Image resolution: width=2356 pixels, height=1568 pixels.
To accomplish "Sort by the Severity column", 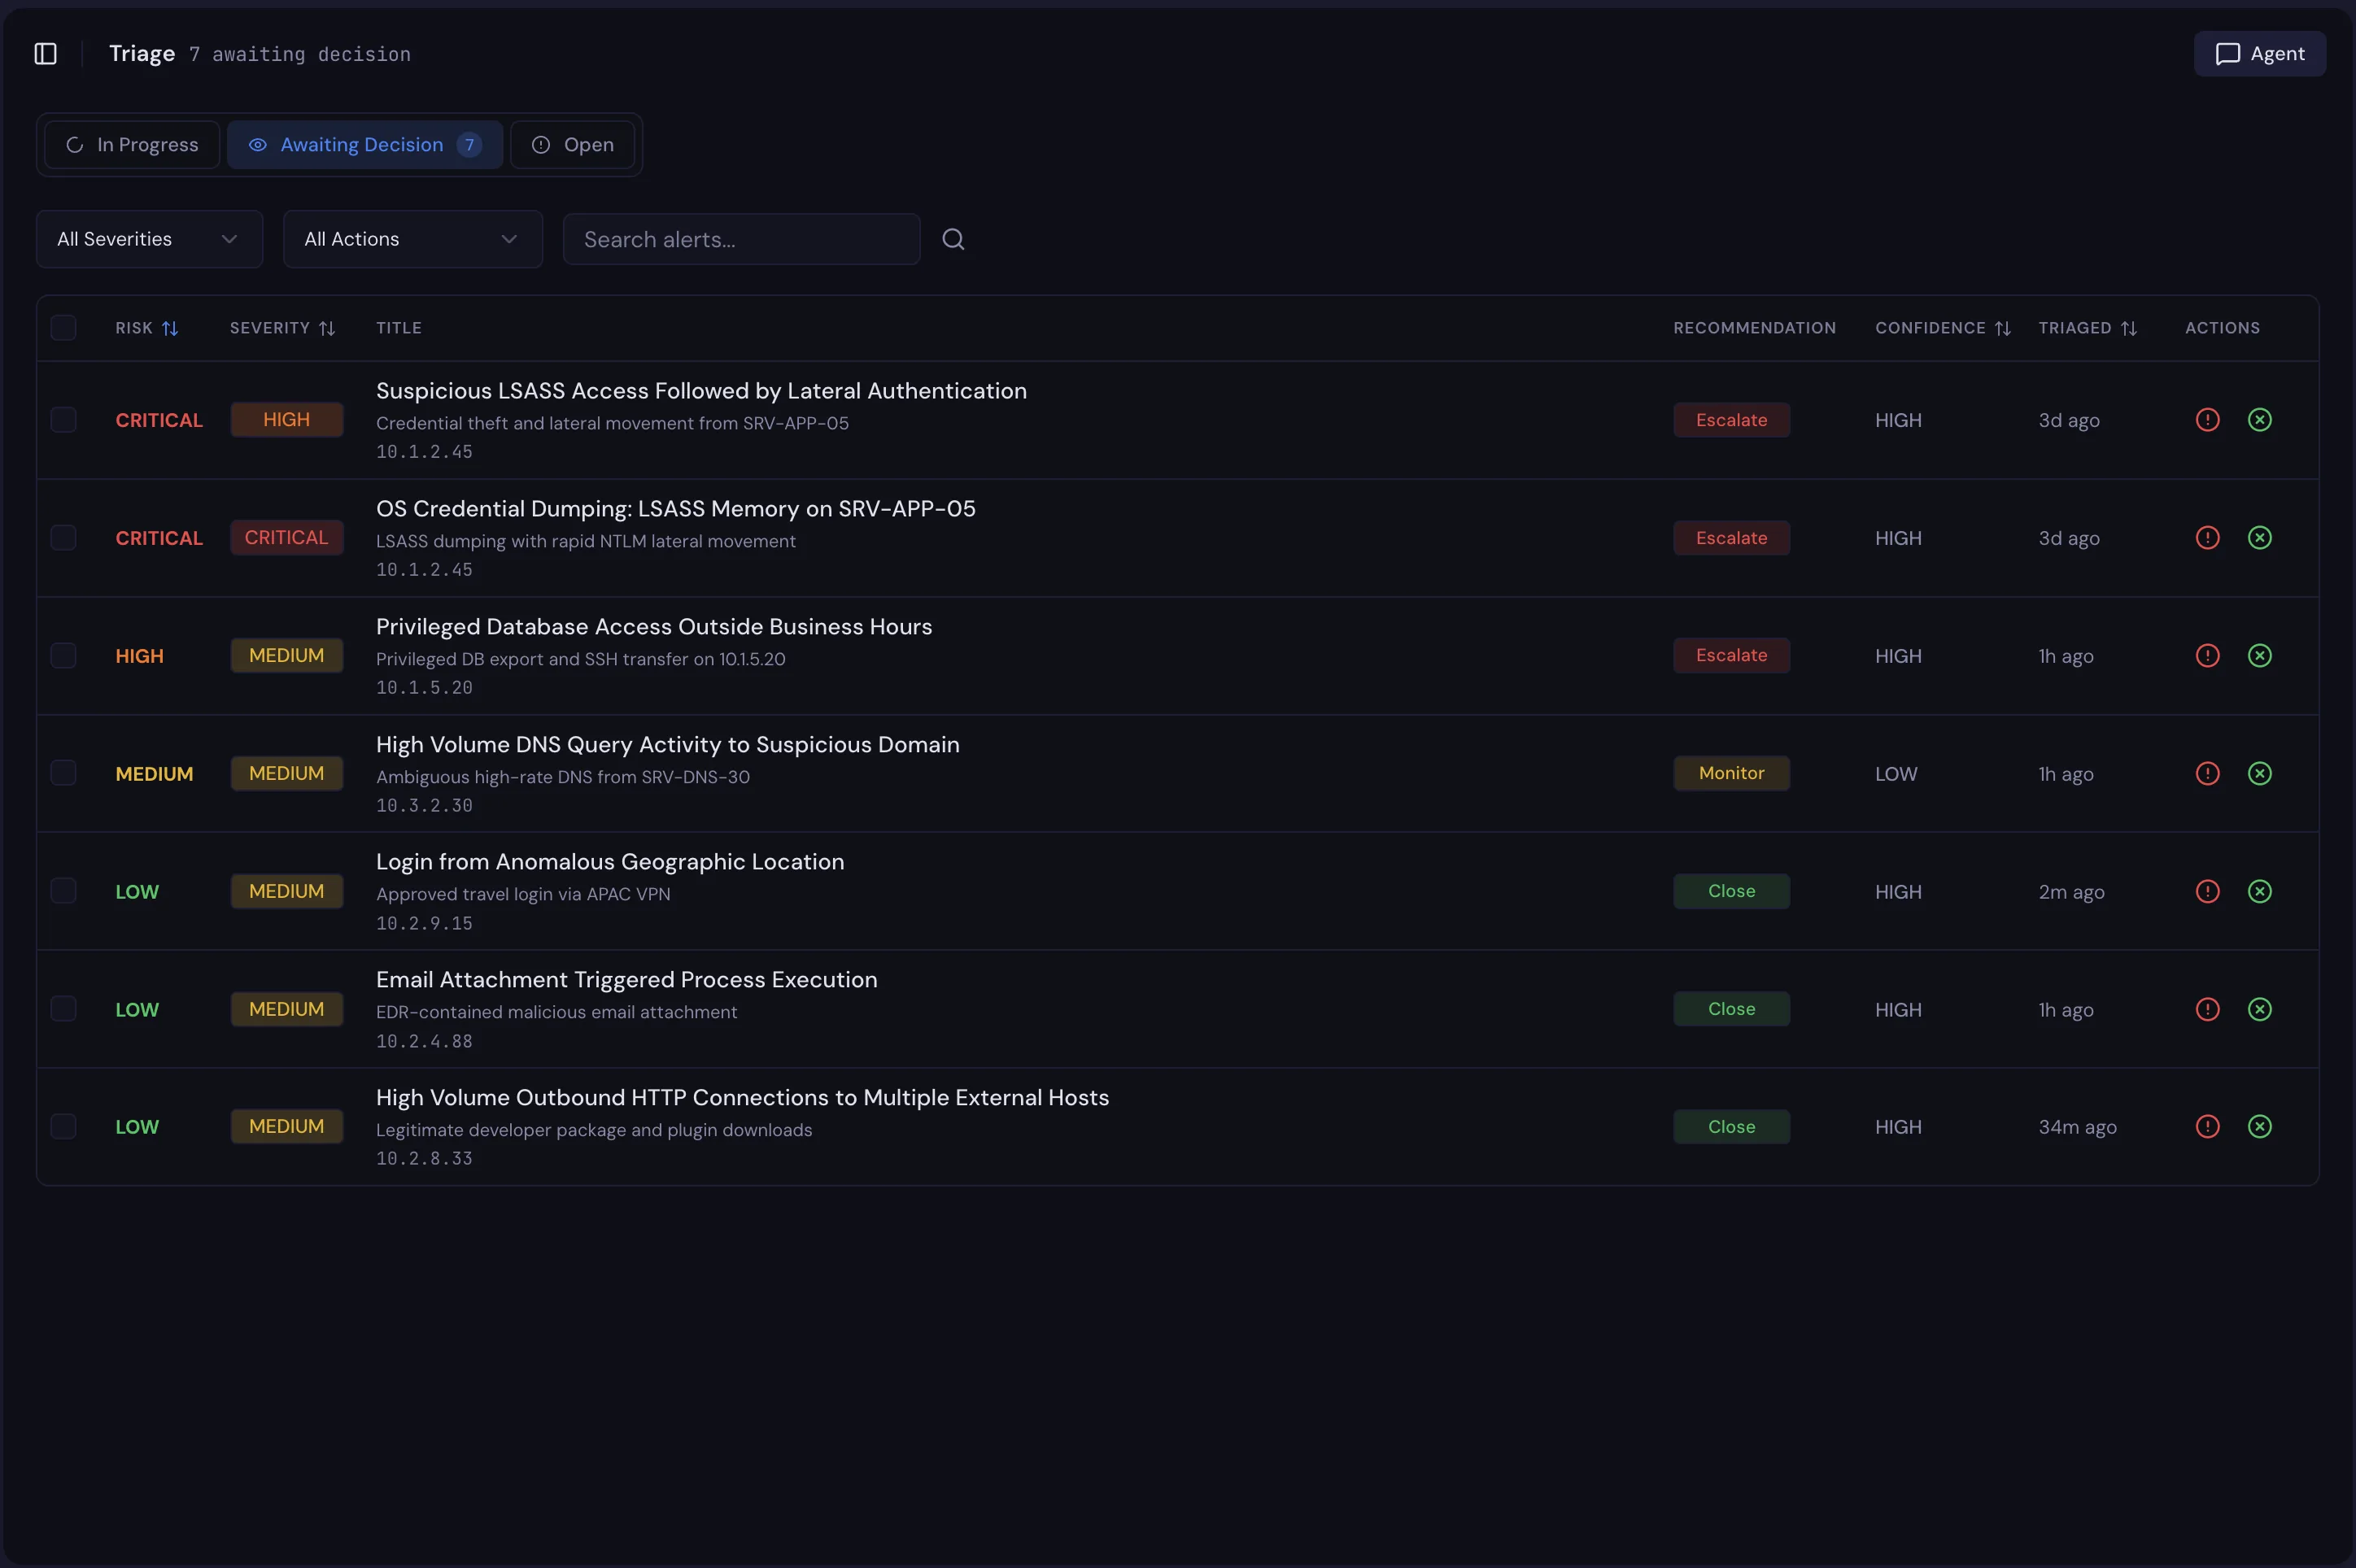I will [x=282, y=328].
